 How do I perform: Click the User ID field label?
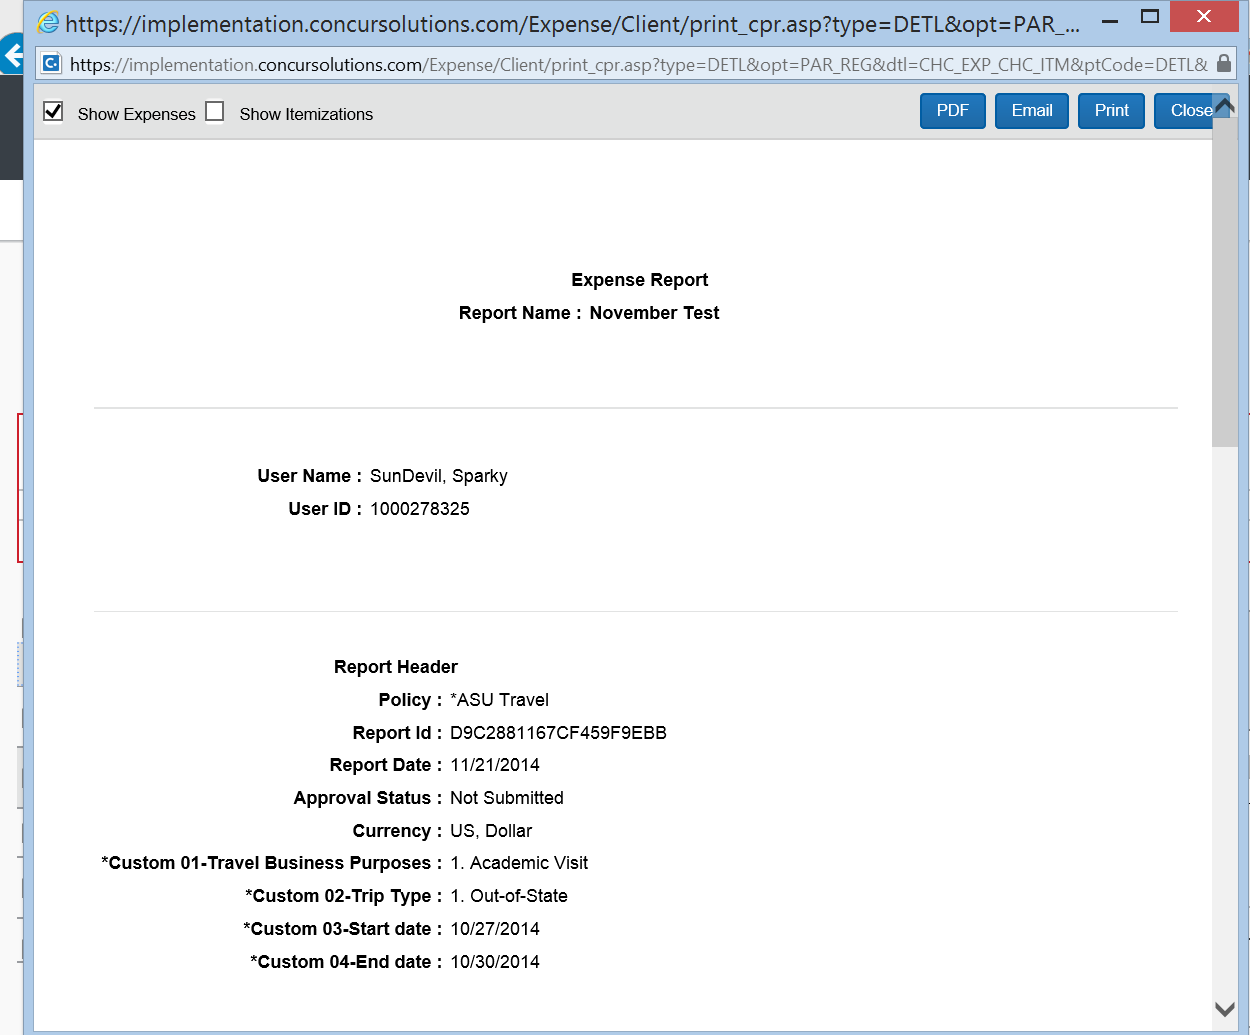click(x=325, y=509)
